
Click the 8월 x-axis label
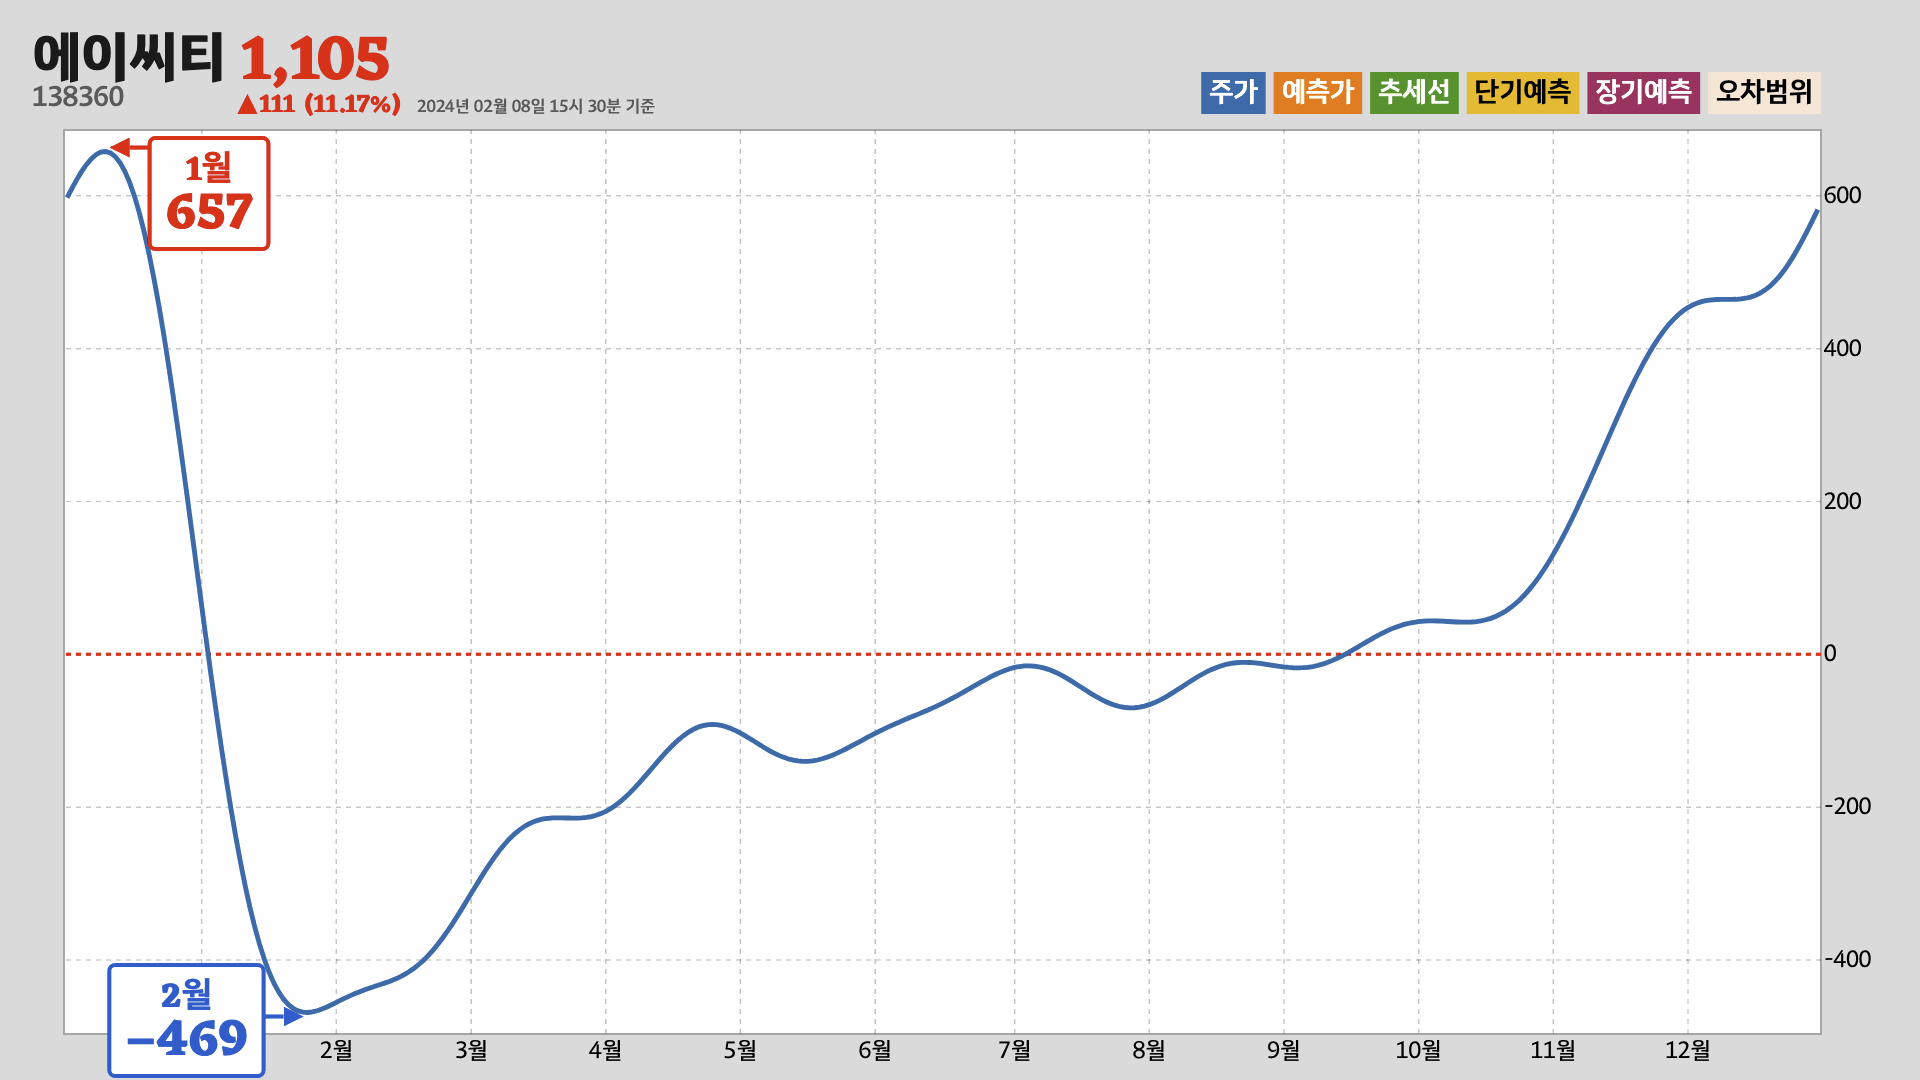[1149, 1050]
